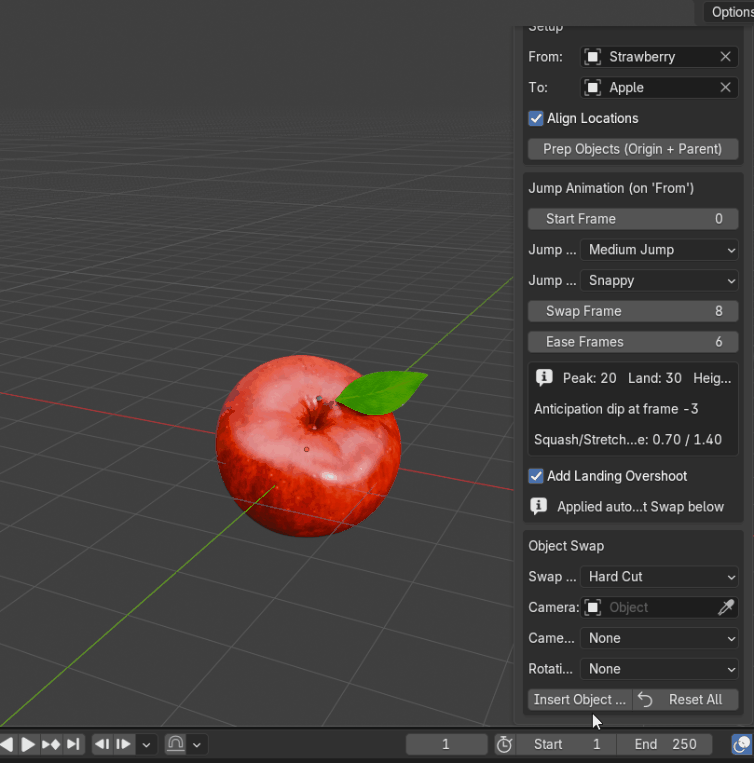Toggle use preview range clock icon

[x=504, y=744]
